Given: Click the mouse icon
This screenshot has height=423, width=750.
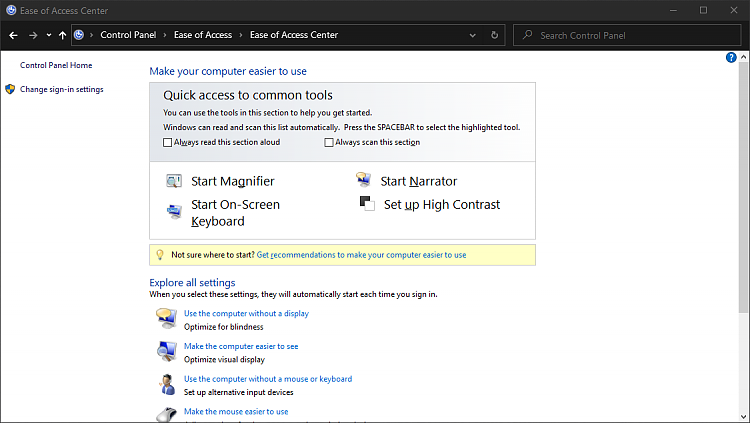Looking at the screenshot, I should pos(166,414).
